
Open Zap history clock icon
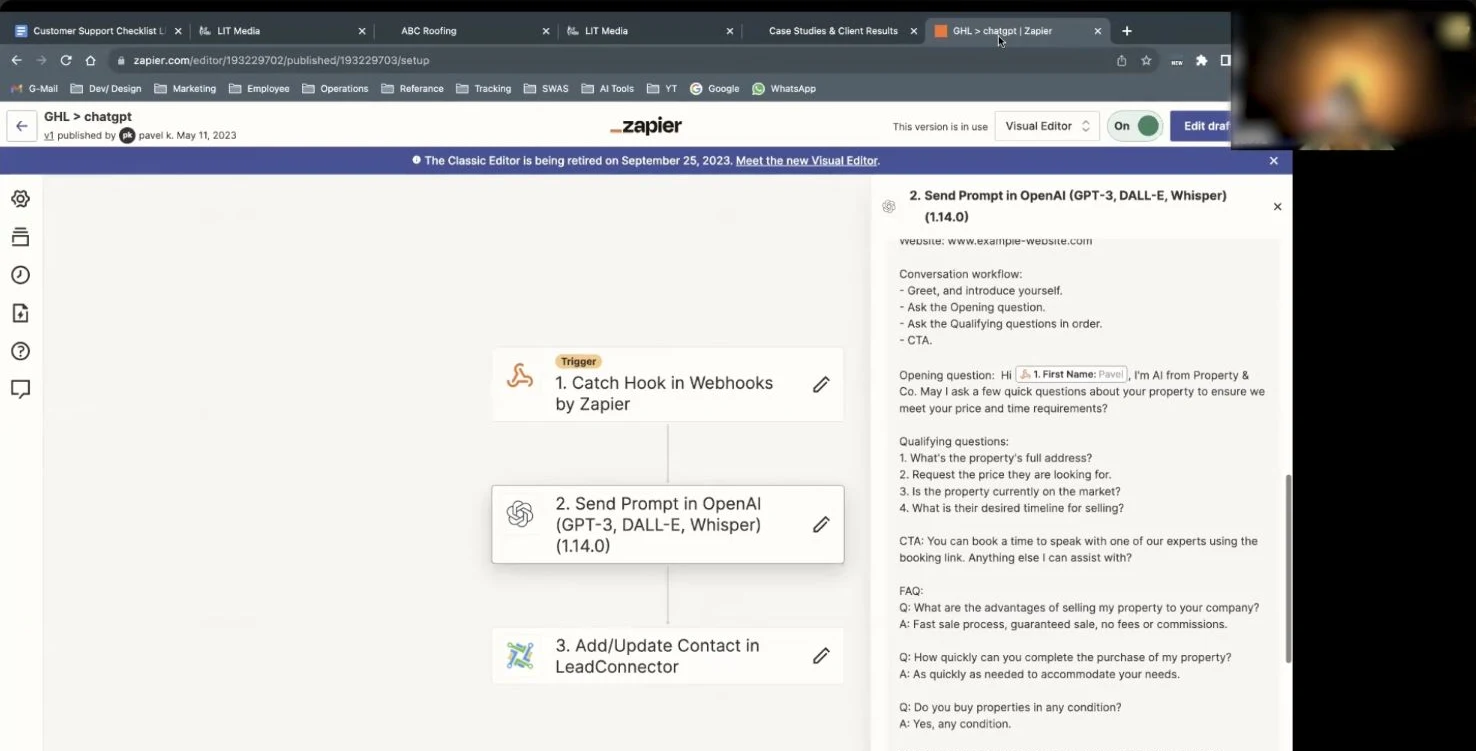[x=20, y=275]
